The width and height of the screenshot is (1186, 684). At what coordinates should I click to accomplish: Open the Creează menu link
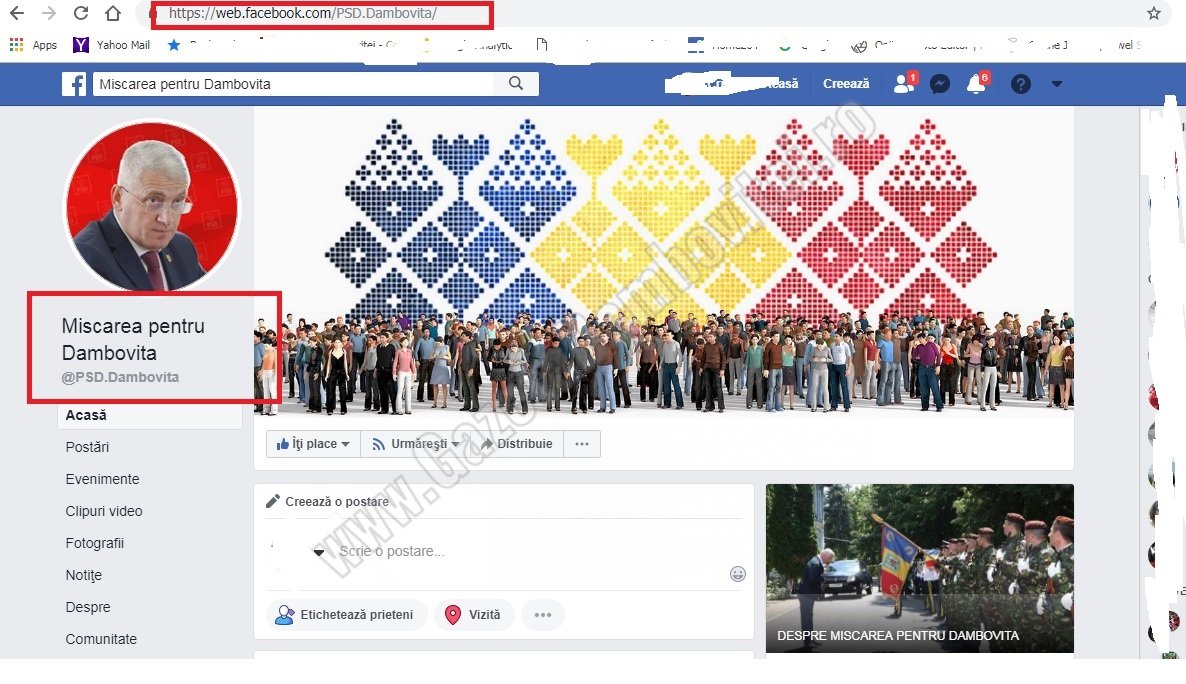pos(846,84)
